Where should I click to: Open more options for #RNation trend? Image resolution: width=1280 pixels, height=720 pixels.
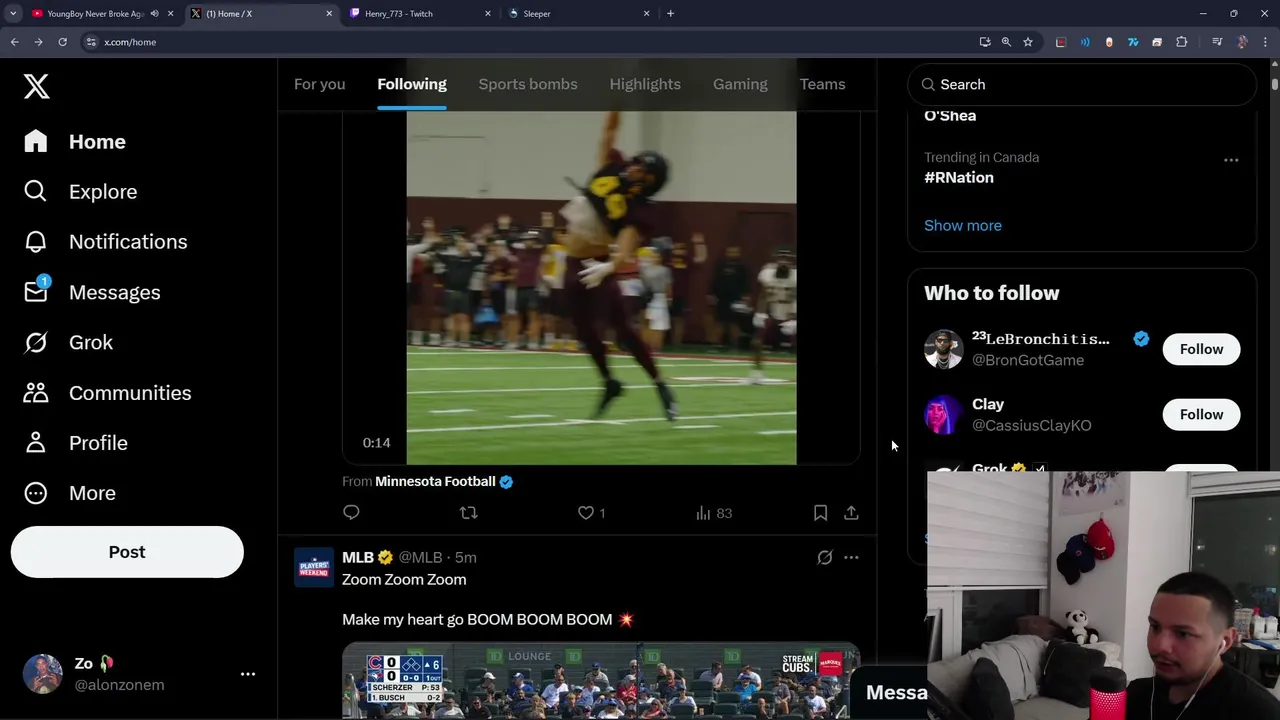(1231, 160)
